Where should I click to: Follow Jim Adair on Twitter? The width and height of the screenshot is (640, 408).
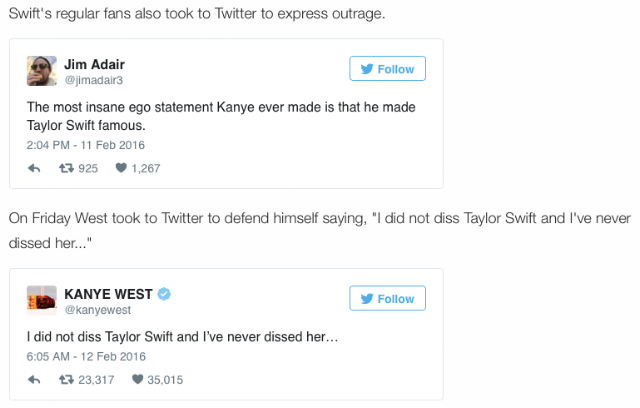(x=387, y=69)
